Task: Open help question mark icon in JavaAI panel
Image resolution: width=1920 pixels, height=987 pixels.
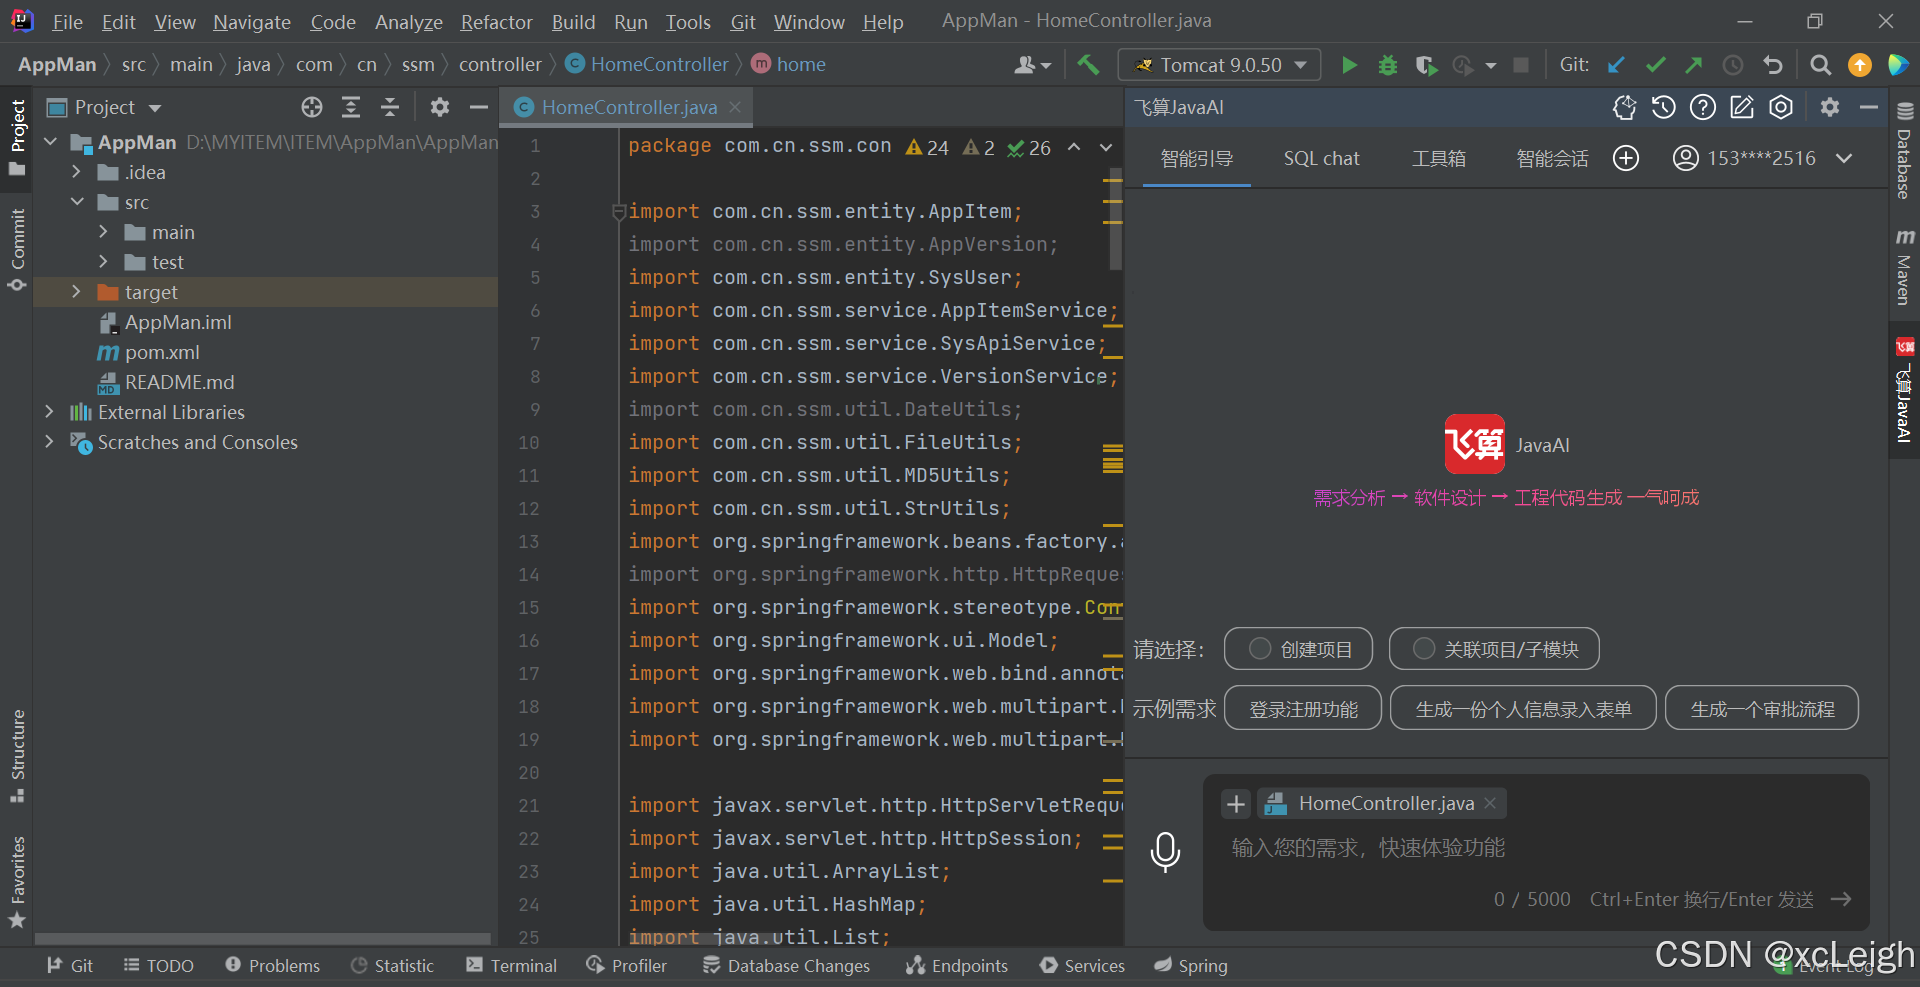Action: [x=1703, y=107]
